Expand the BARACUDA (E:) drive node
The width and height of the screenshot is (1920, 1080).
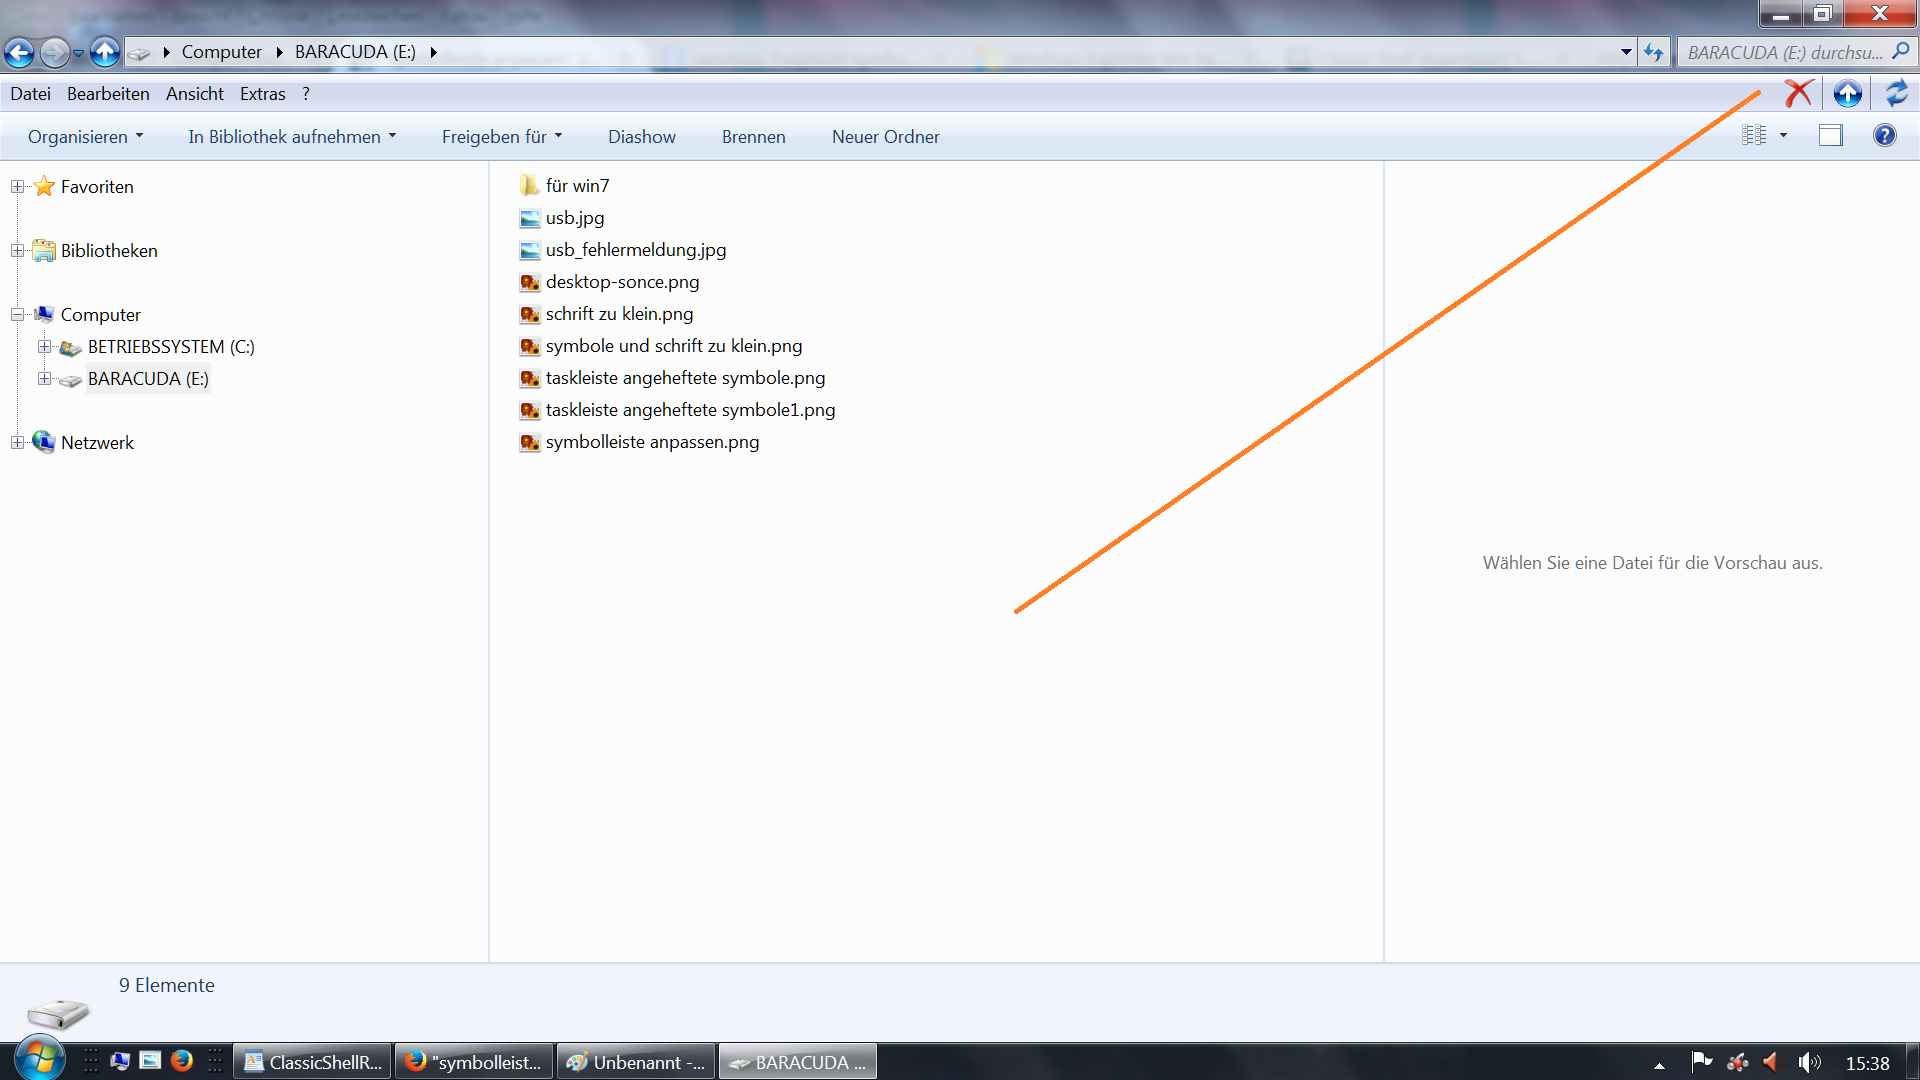click(x=44, y=379)
